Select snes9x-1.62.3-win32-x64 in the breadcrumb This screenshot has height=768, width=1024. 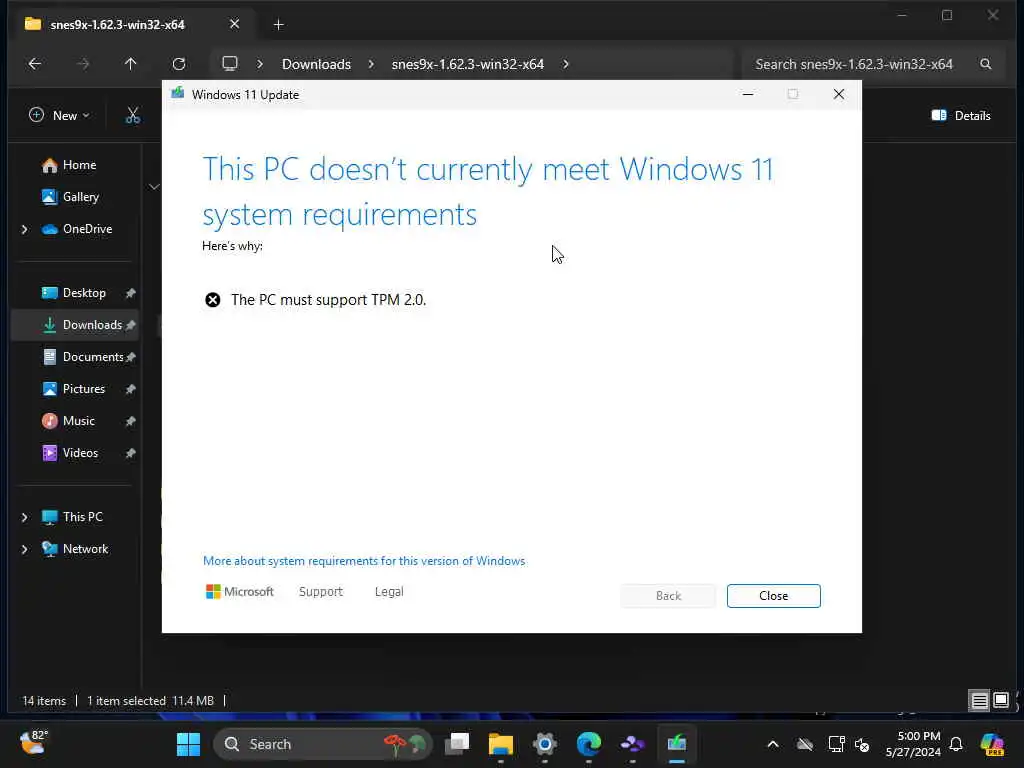pos(468,64)
